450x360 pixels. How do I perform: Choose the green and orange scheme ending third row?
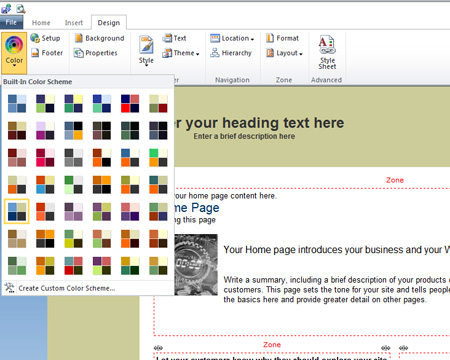158,157
